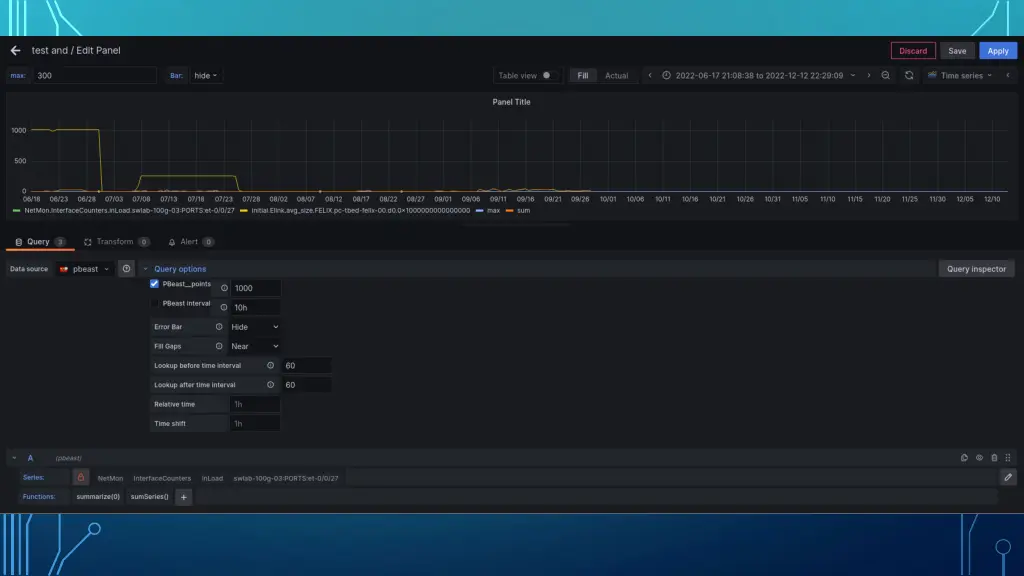
Task: Toggle Initial.Elink series visibility in legend
Action: click(x=360, y=211)
